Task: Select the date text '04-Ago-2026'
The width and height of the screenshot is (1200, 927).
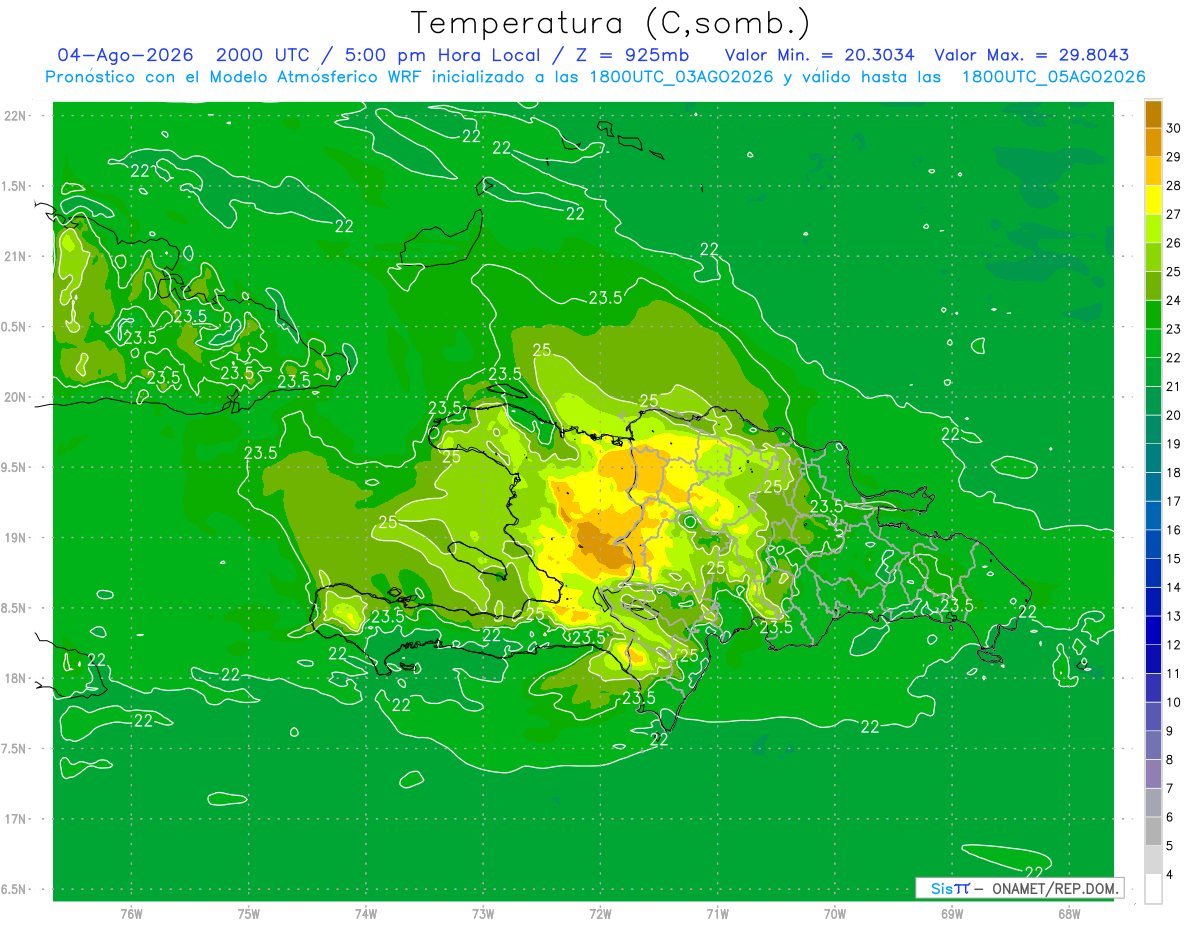Action: point(125,55)
